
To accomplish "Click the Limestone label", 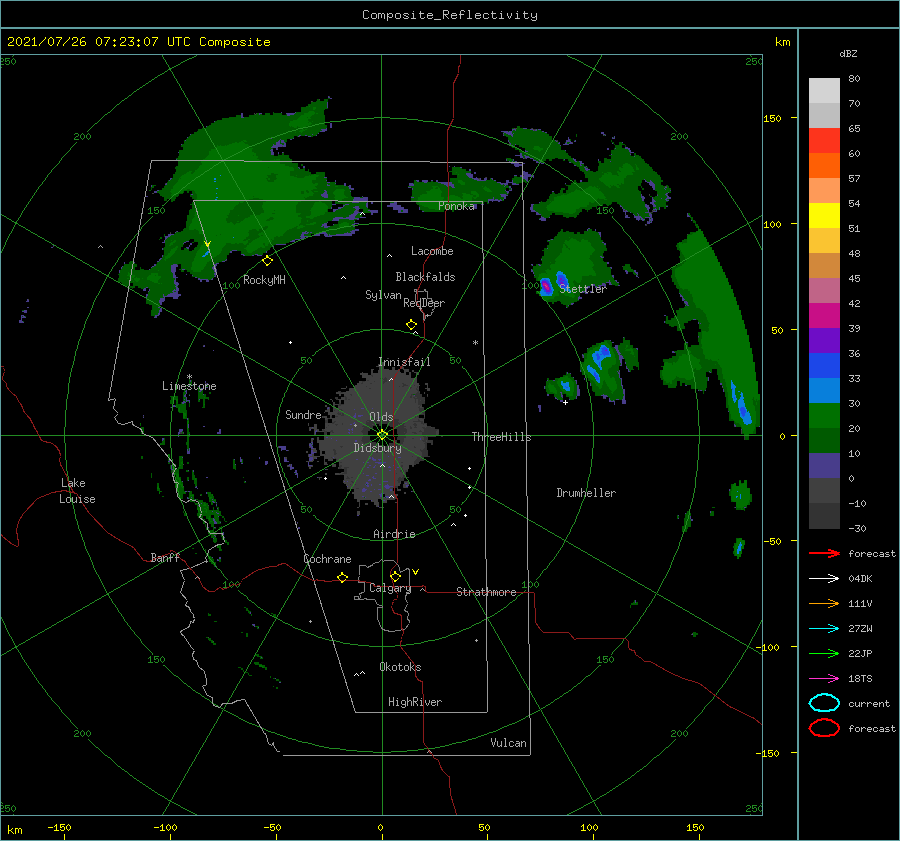I will pos(189,386).
